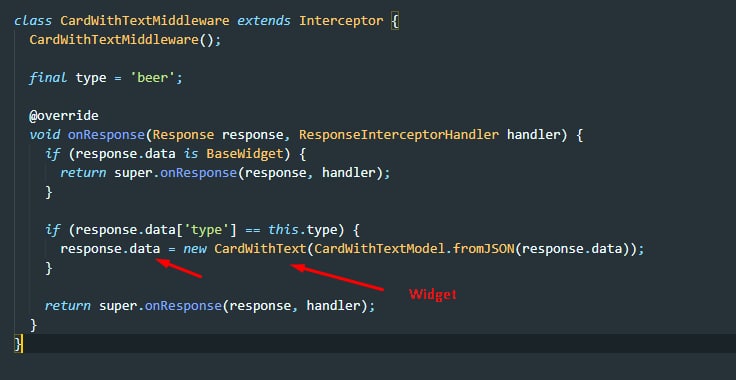
Task: Click 'response.data' on the assignment line's left side
Action: (110, 249)
